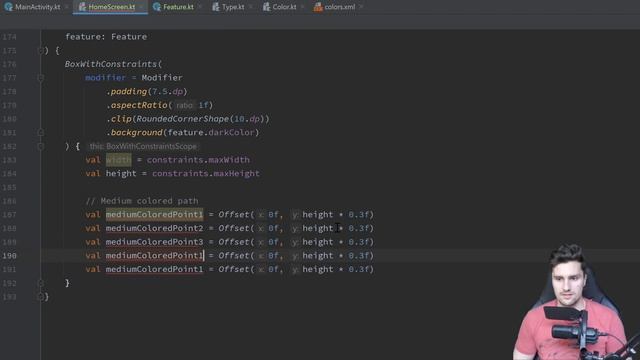
Task: Toggle the function end fold marker on line 193
Action: click(40, 297)
